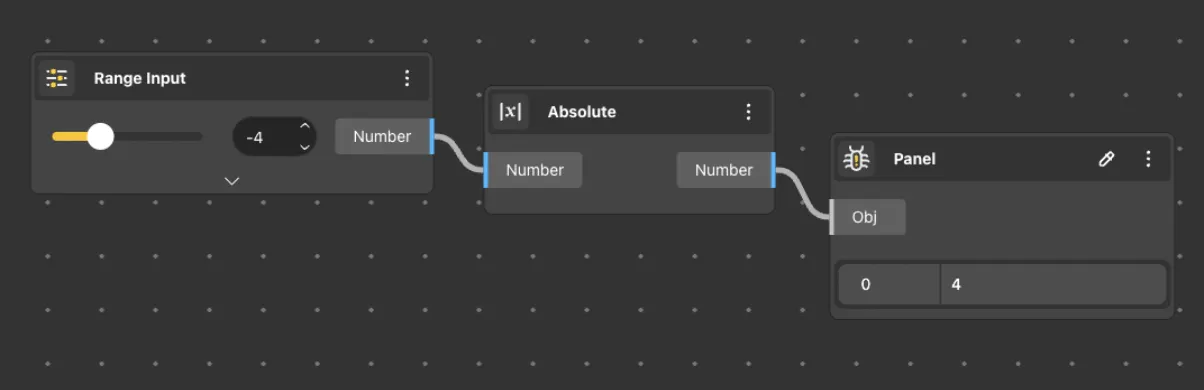The width and height of the screenshot is (1204, 390).
Task: Click the Panel value cell showing 4
Action: tap(1054, 284)
